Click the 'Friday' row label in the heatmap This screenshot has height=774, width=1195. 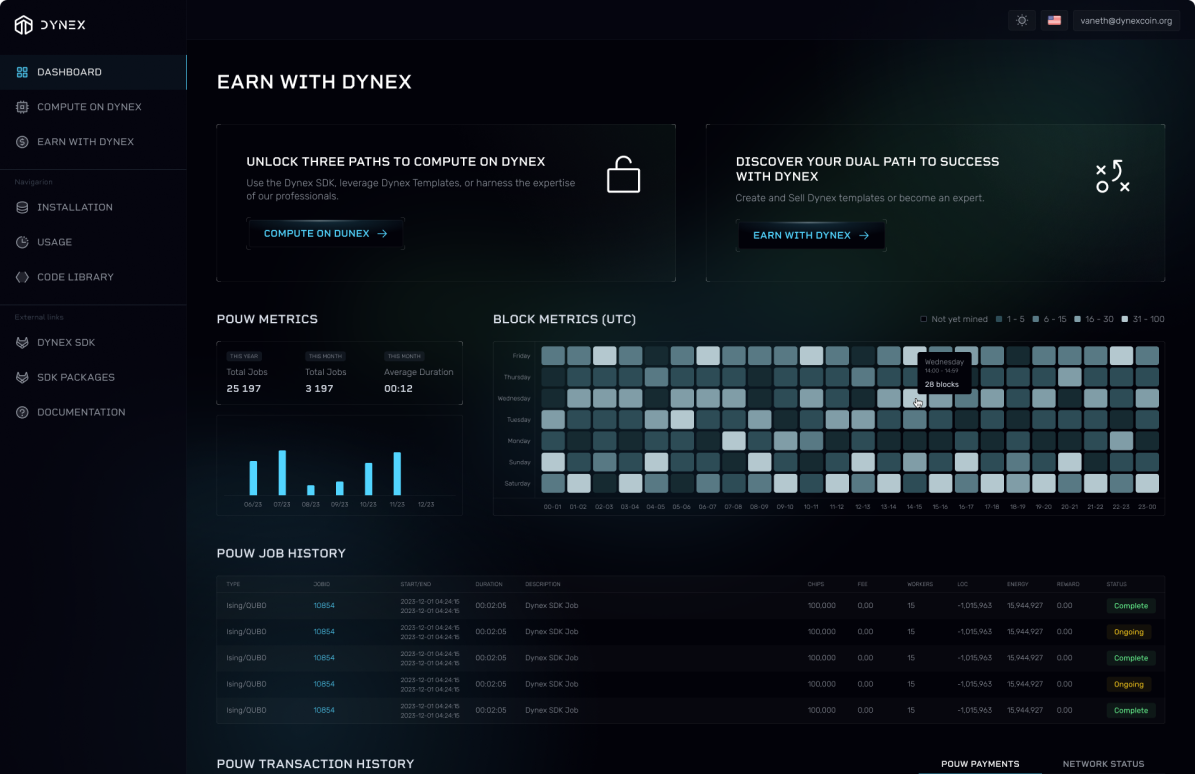click(521, 356)
